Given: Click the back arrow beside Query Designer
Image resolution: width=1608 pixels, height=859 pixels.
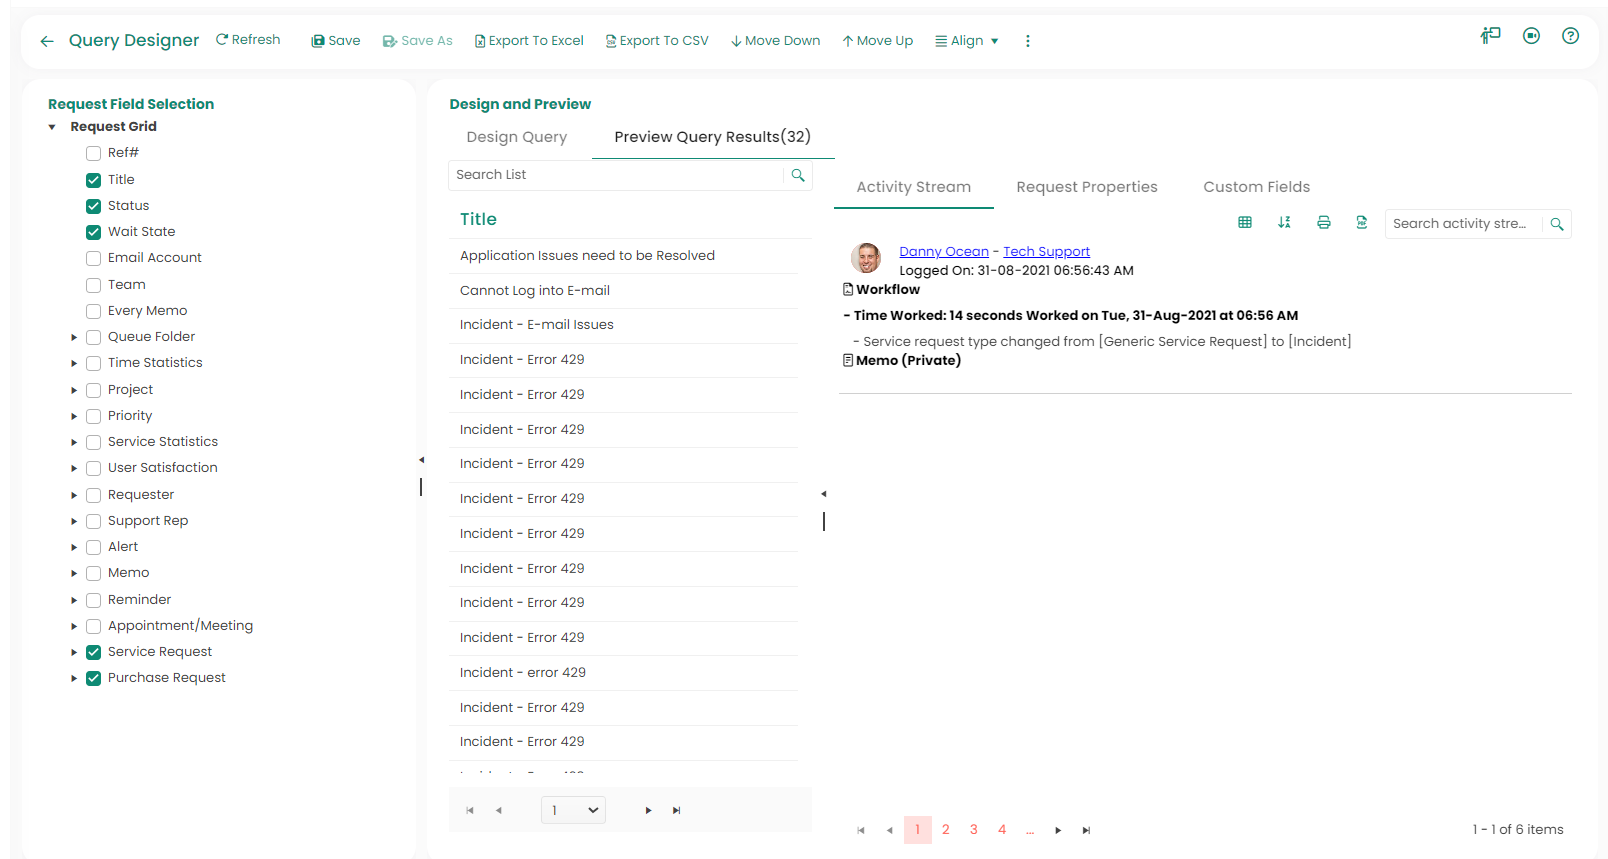Looking at the screenshot, I should tap(47, 41).
